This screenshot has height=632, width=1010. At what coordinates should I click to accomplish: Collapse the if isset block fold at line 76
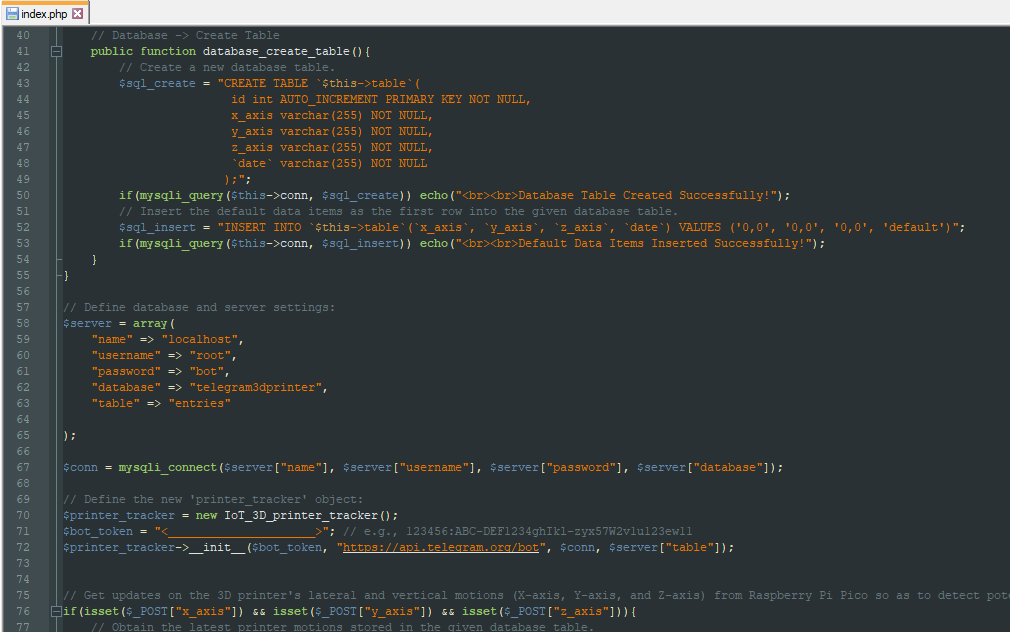57,611
